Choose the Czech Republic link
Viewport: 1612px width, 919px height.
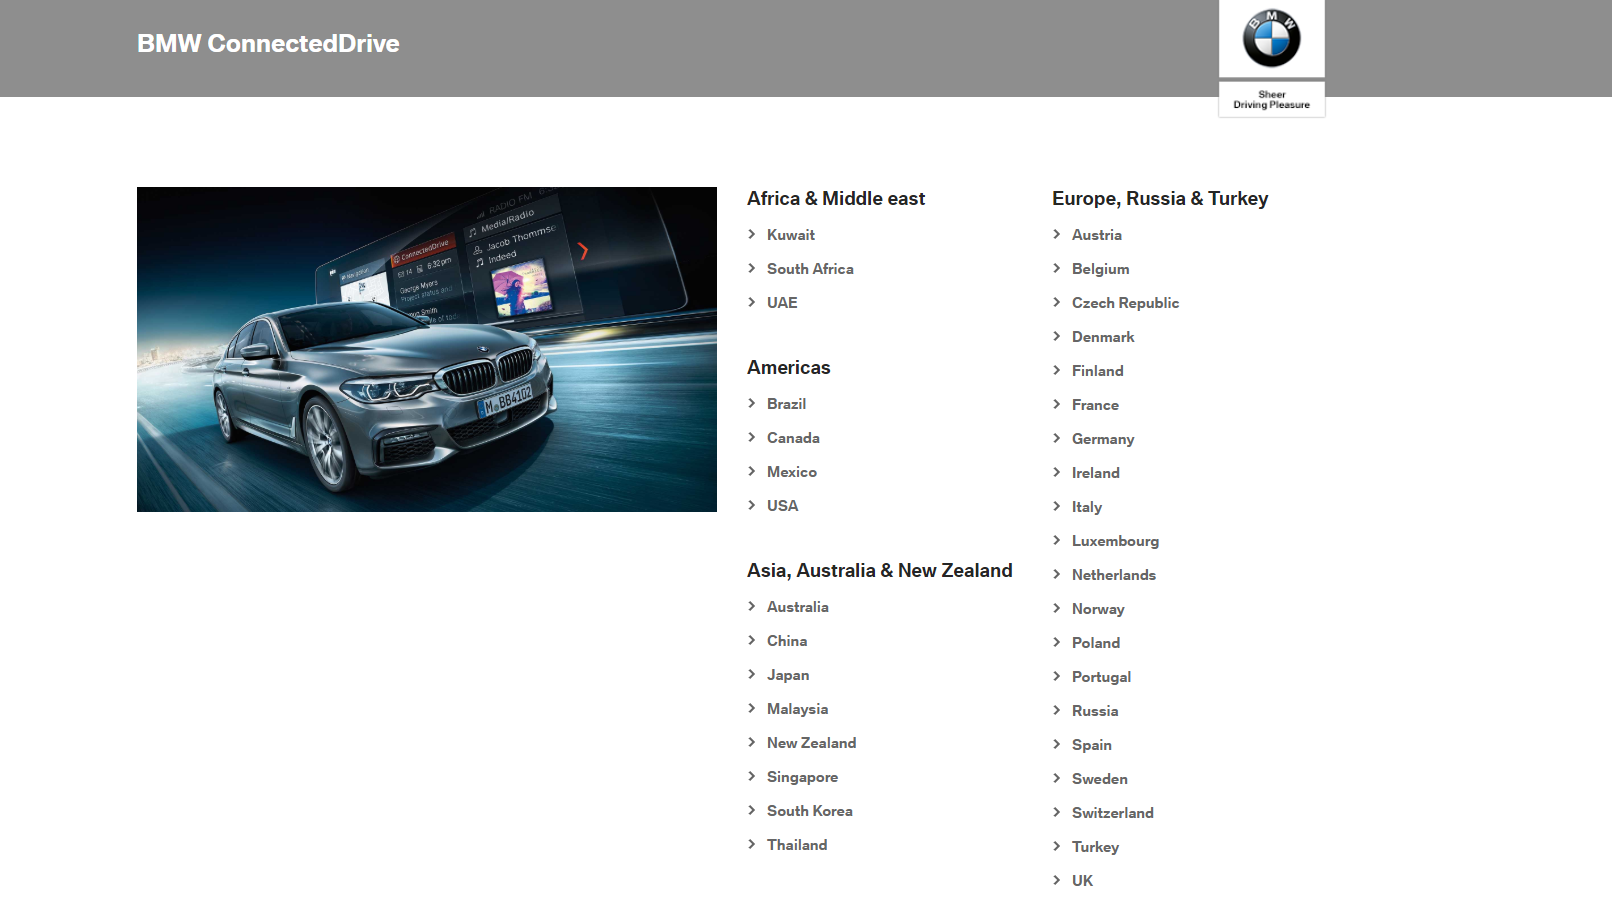tap(1125, 303)
